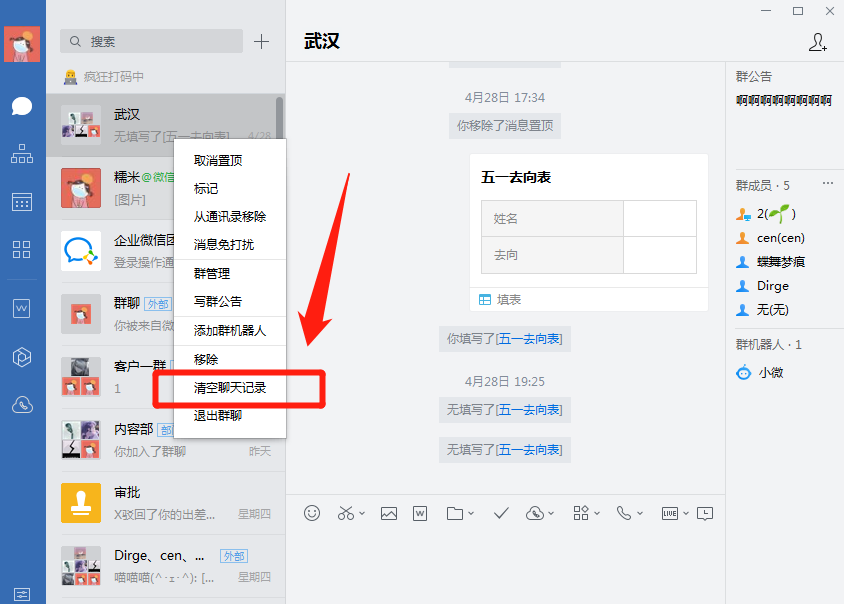
Task: Open the messages chat bubble icon
Action: pyautogui.click(x=22, y=106)
